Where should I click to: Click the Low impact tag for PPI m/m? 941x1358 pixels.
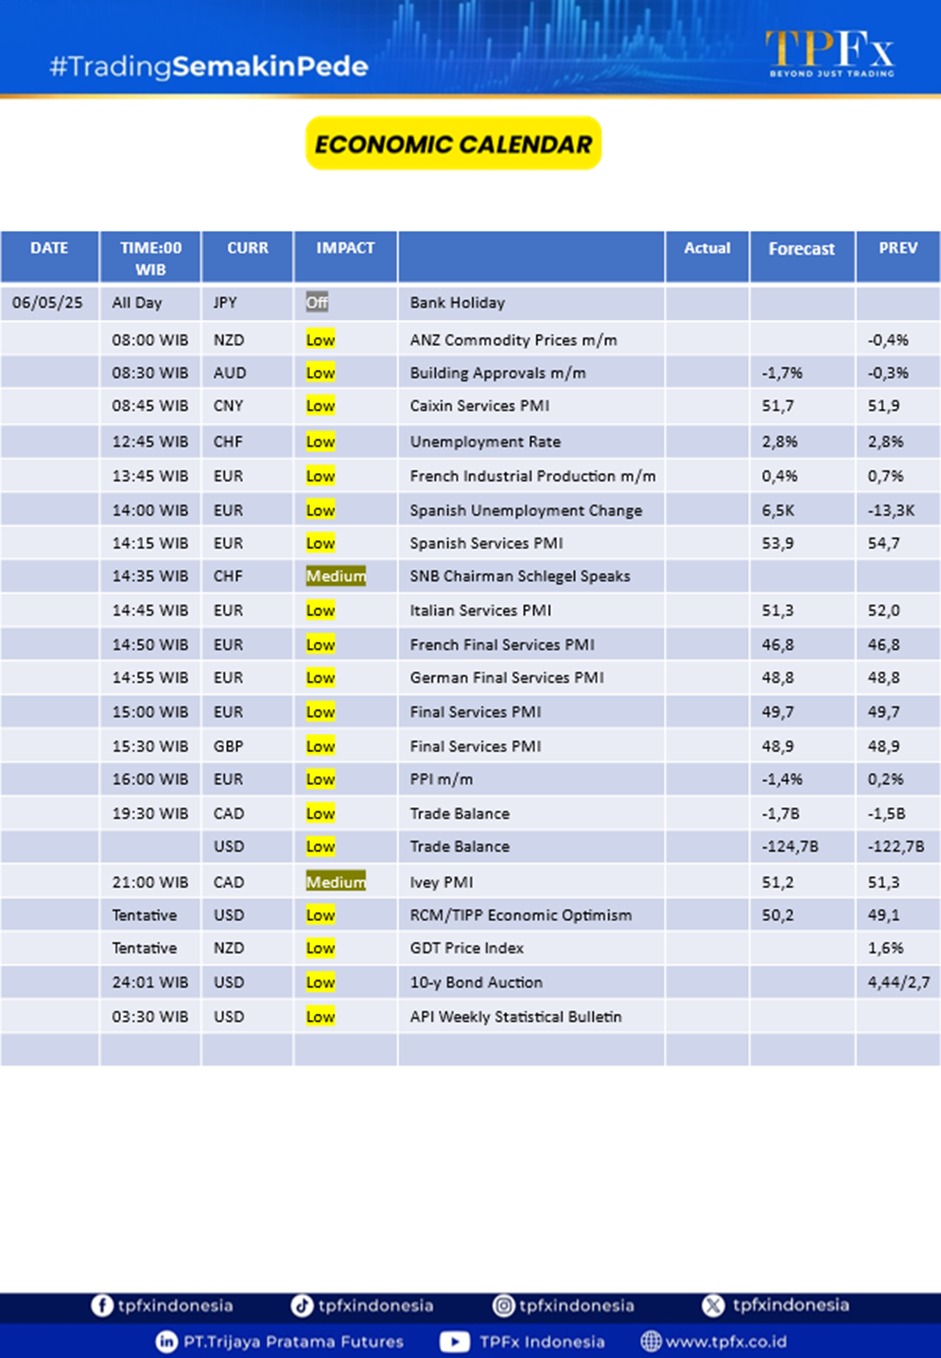click(320, 779)
